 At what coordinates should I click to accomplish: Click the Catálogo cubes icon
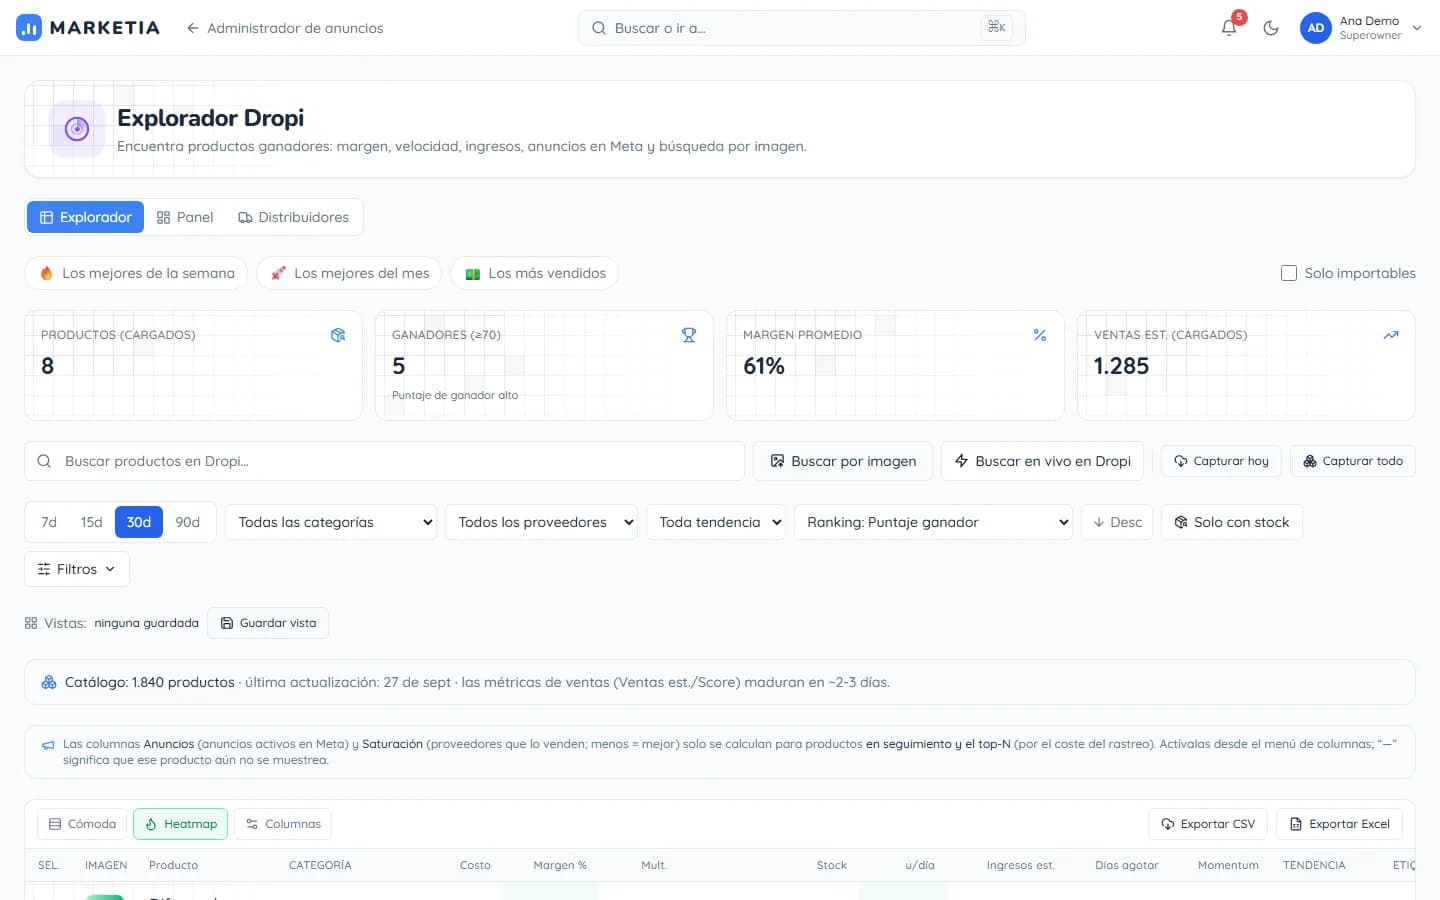[49, 682]
